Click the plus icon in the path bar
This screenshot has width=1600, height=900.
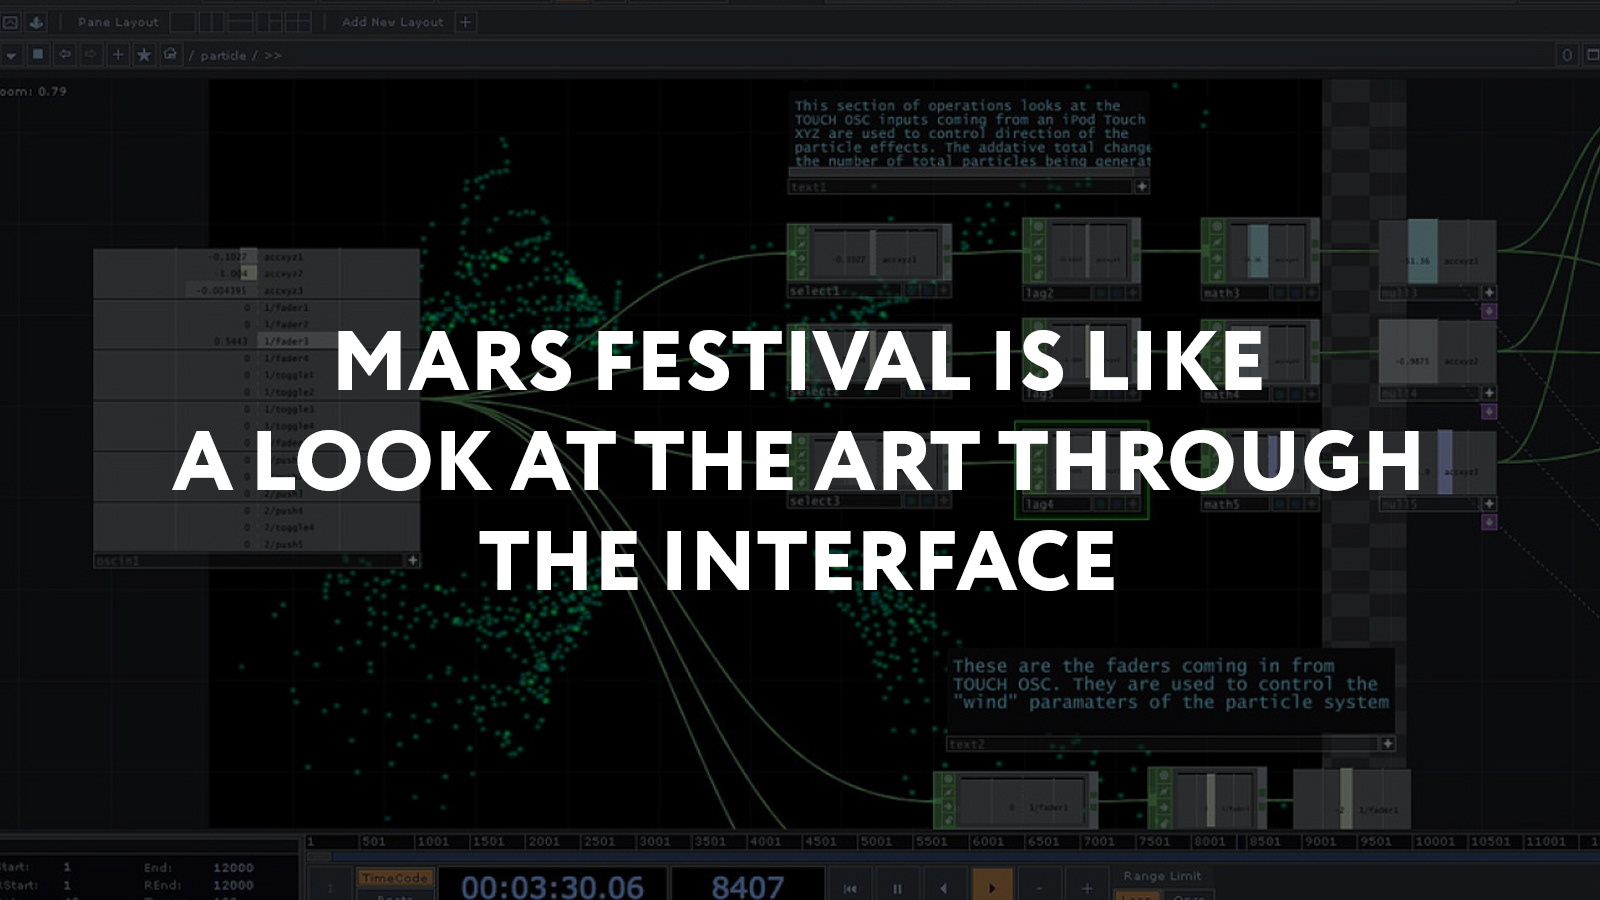(x=118, y=54)
